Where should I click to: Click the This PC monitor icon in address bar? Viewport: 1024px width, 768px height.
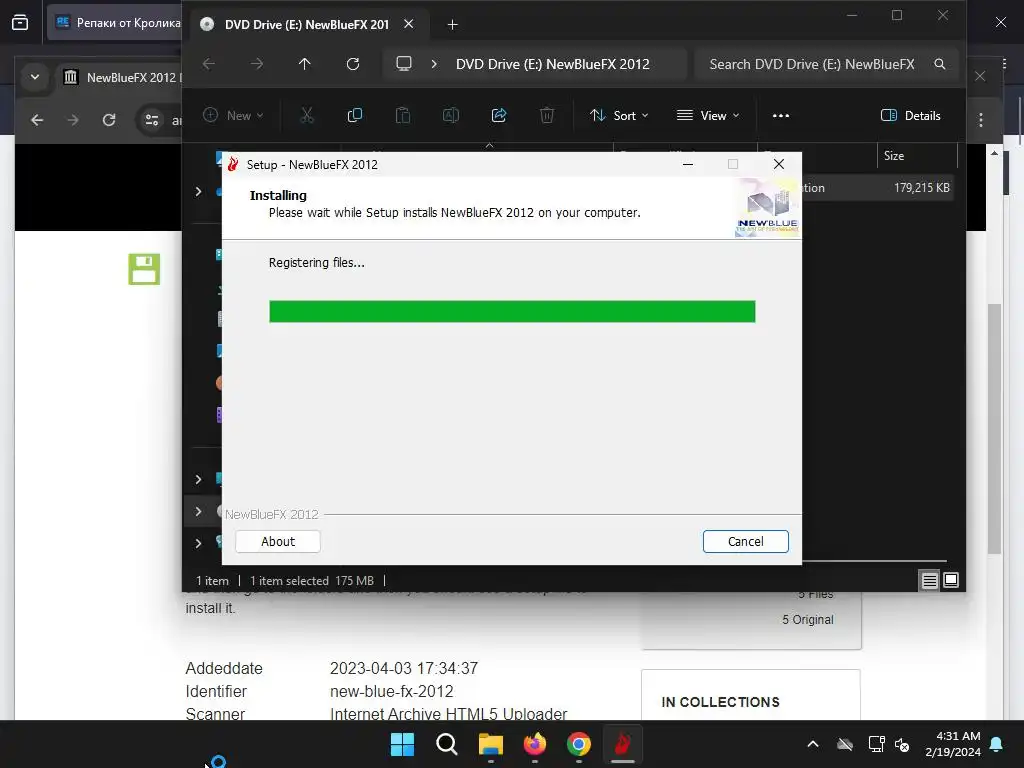click(404, 64)
